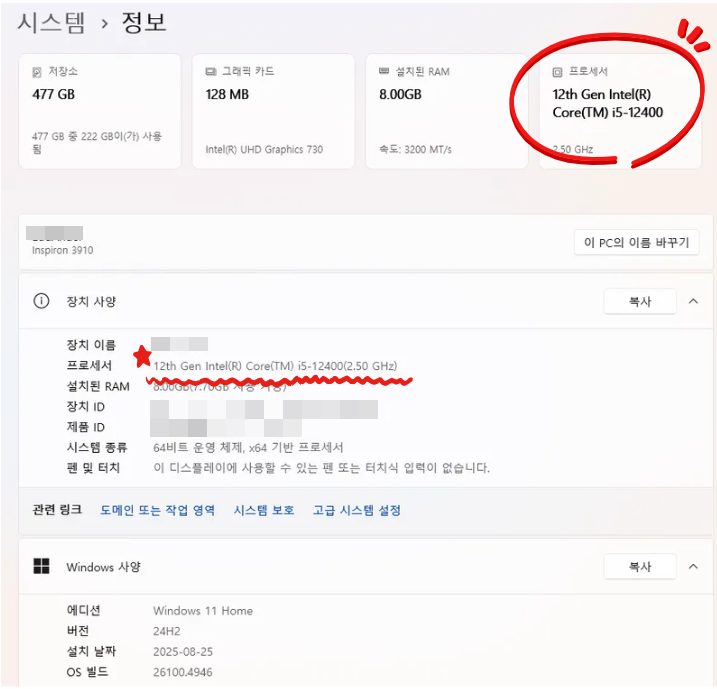Click the 펜 및 터치 description text
The height and width of the screenshot is (689, 717).
[321, 468]
